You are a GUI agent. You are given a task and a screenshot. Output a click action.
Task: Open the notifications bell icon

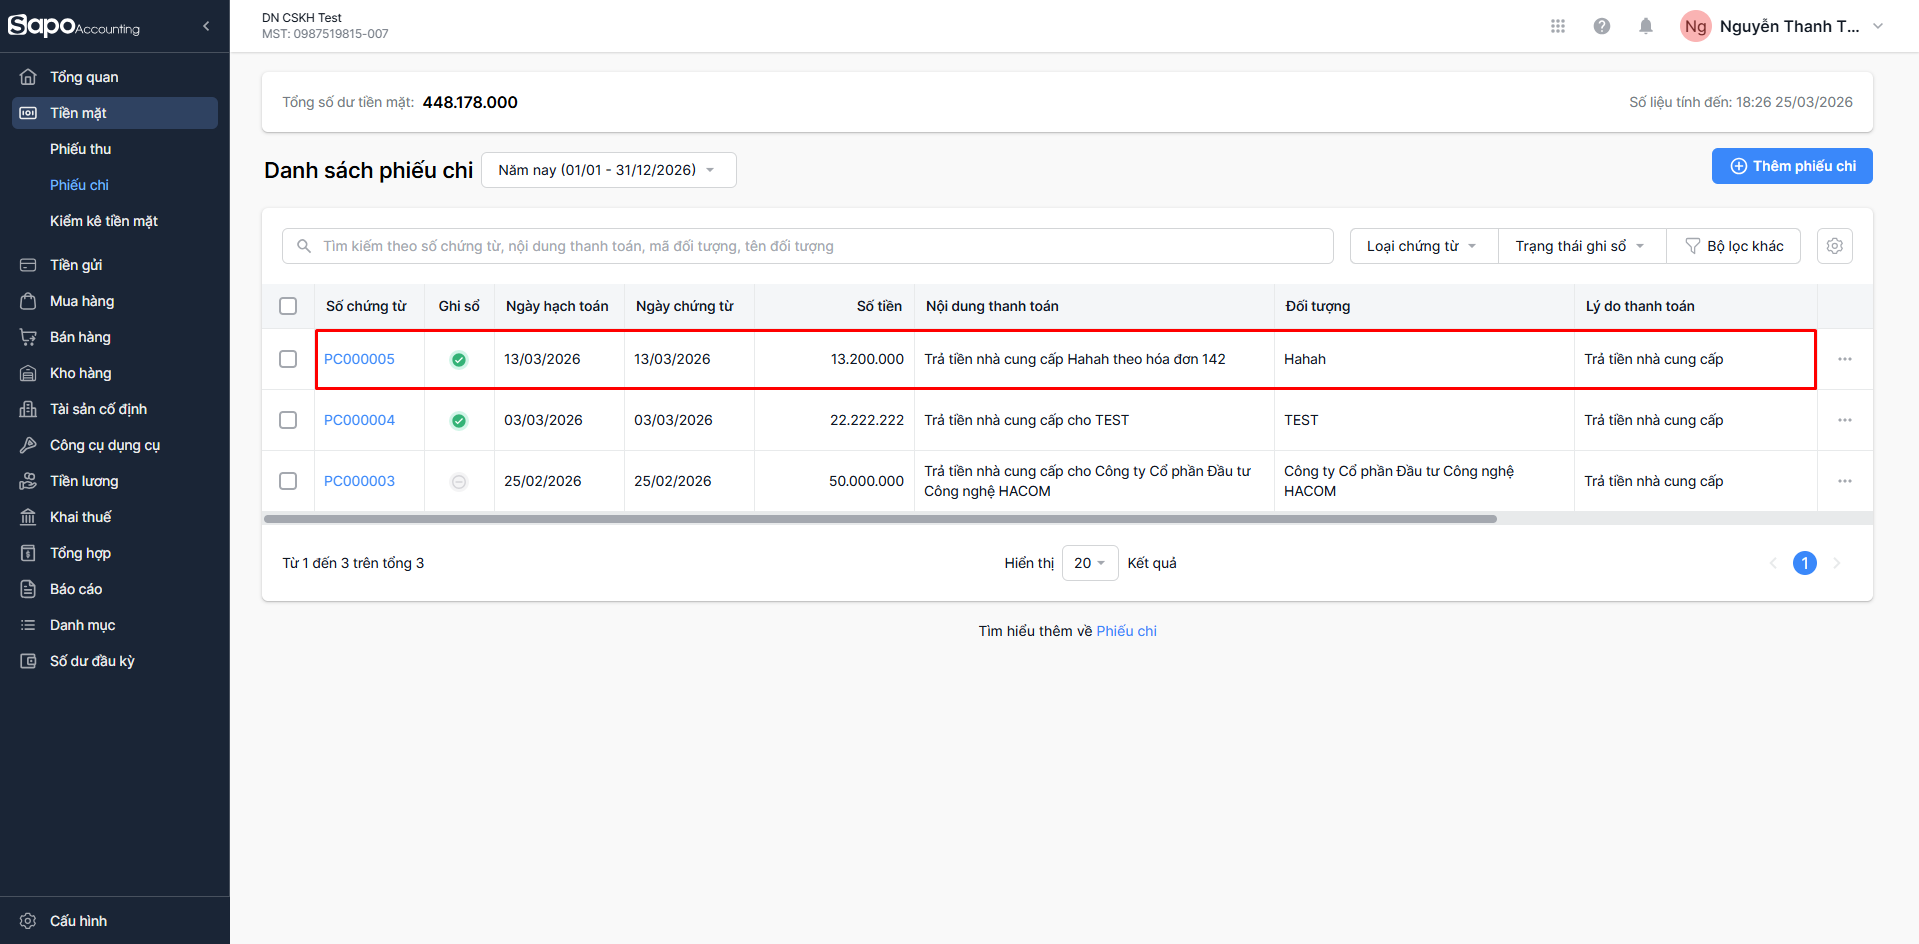[x=1645, y=26]
